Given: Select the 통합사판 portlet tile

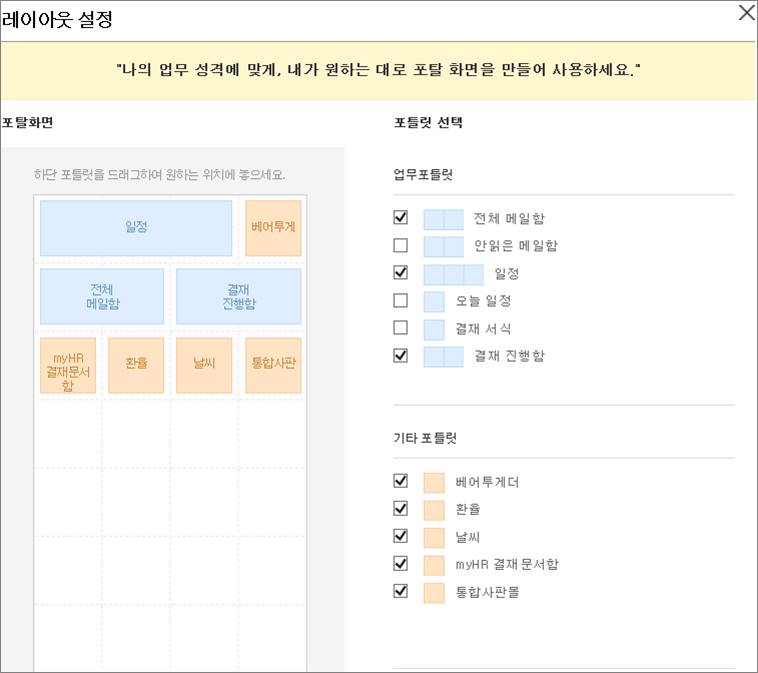Looking at the screenshot, I should [x=273, y=366].
